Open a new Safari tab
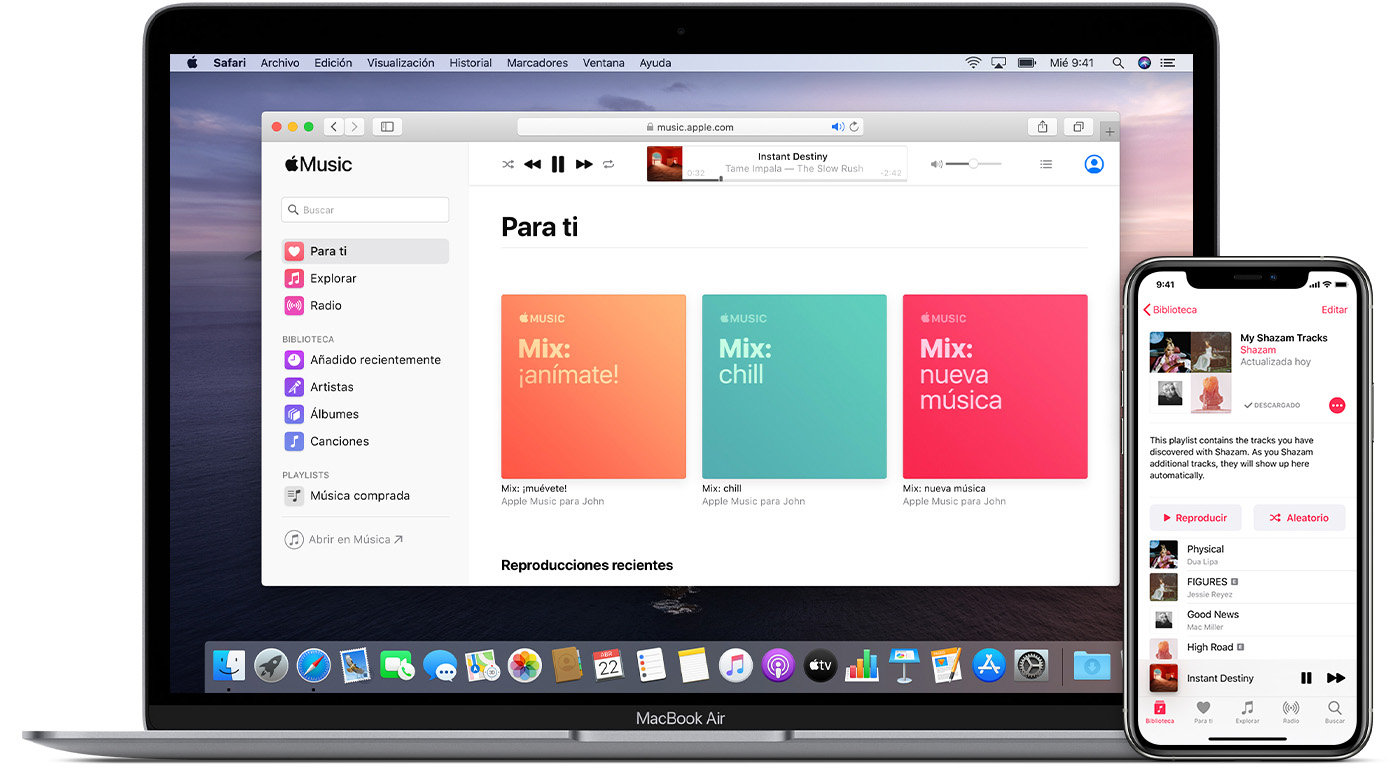Screen dimensions: 1400x768 click(1110, 131)
